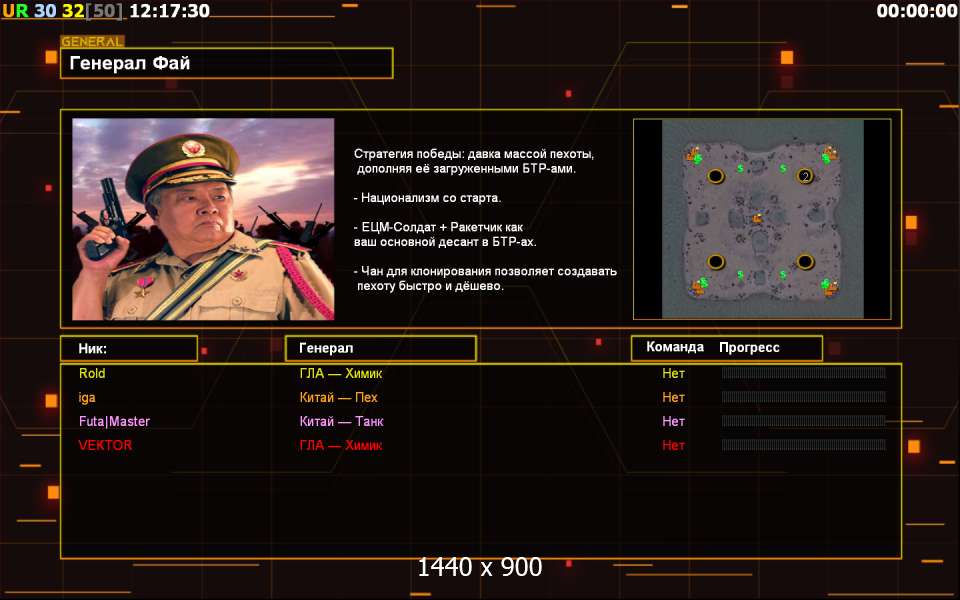Click the map preview thumbnail
Image resolution: width=960 pixels, height=600 pixels.
762,219
